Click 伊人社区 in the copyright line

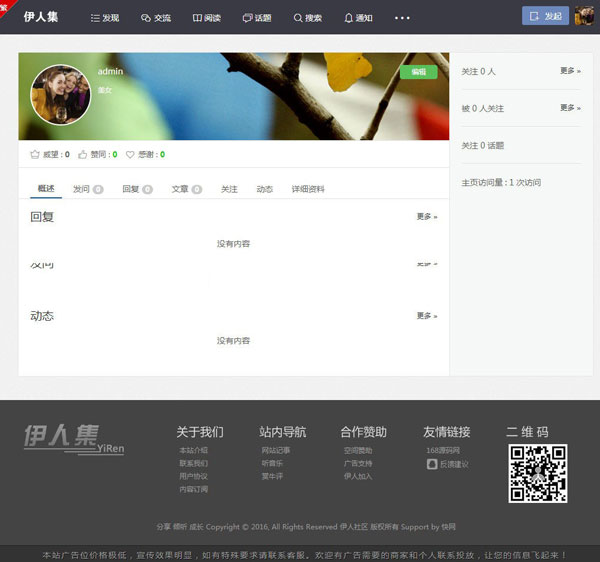354,527
